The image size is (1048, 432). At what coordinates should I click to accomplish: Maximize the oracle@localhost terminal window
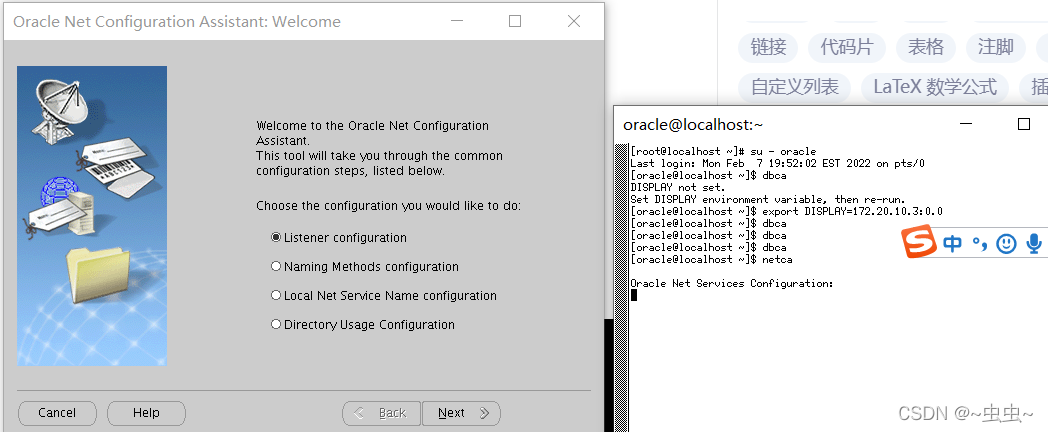tap(1023, 124)
